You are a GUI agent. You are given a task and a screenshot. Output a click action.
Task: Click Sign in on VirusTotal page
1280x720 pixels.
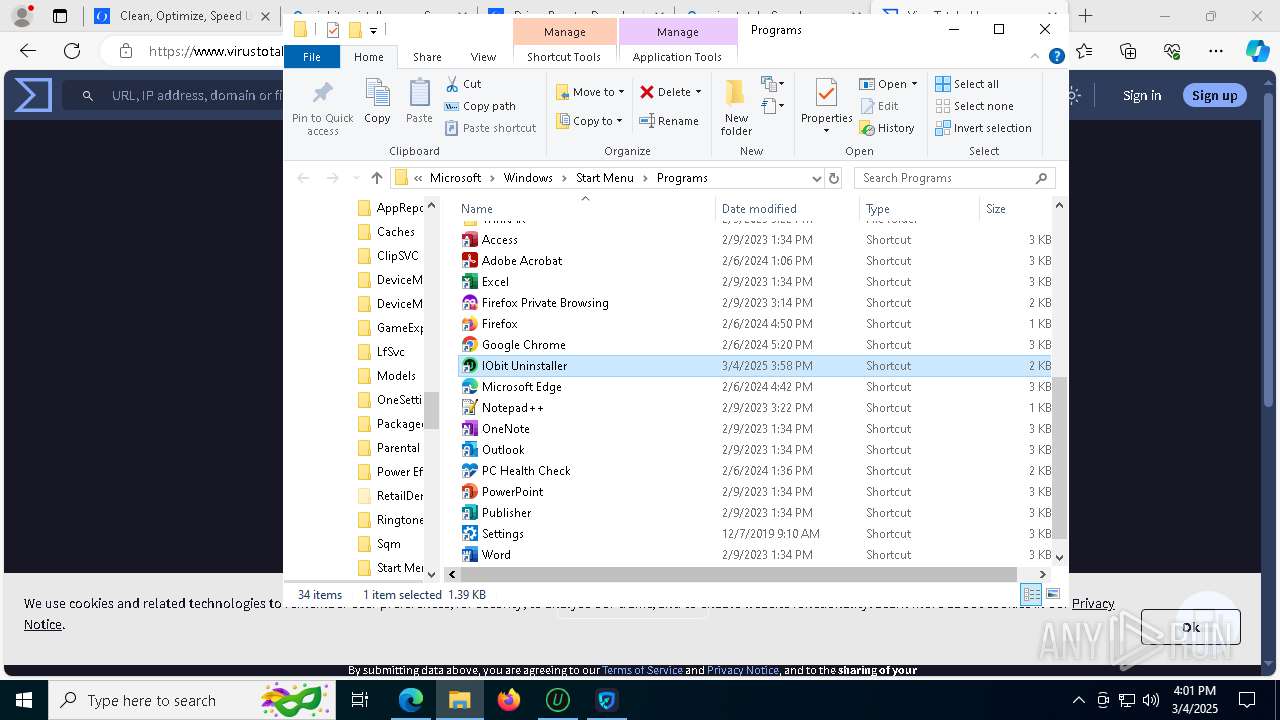[1142, 95]
